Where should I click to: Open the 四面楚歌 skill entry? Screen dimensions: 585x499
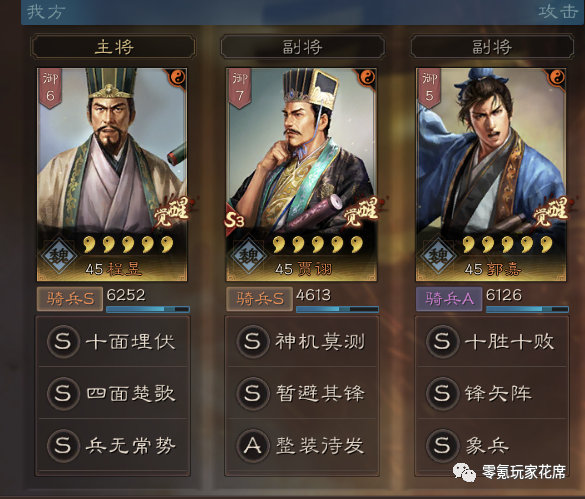(113, 393)
